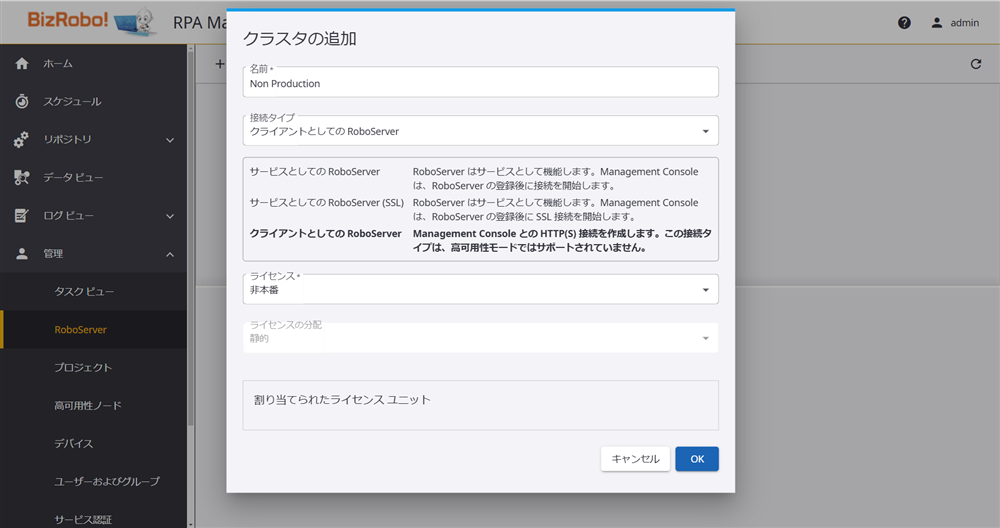
Task: Click the 管理 person icon
Action: click(x=22, y=254)
